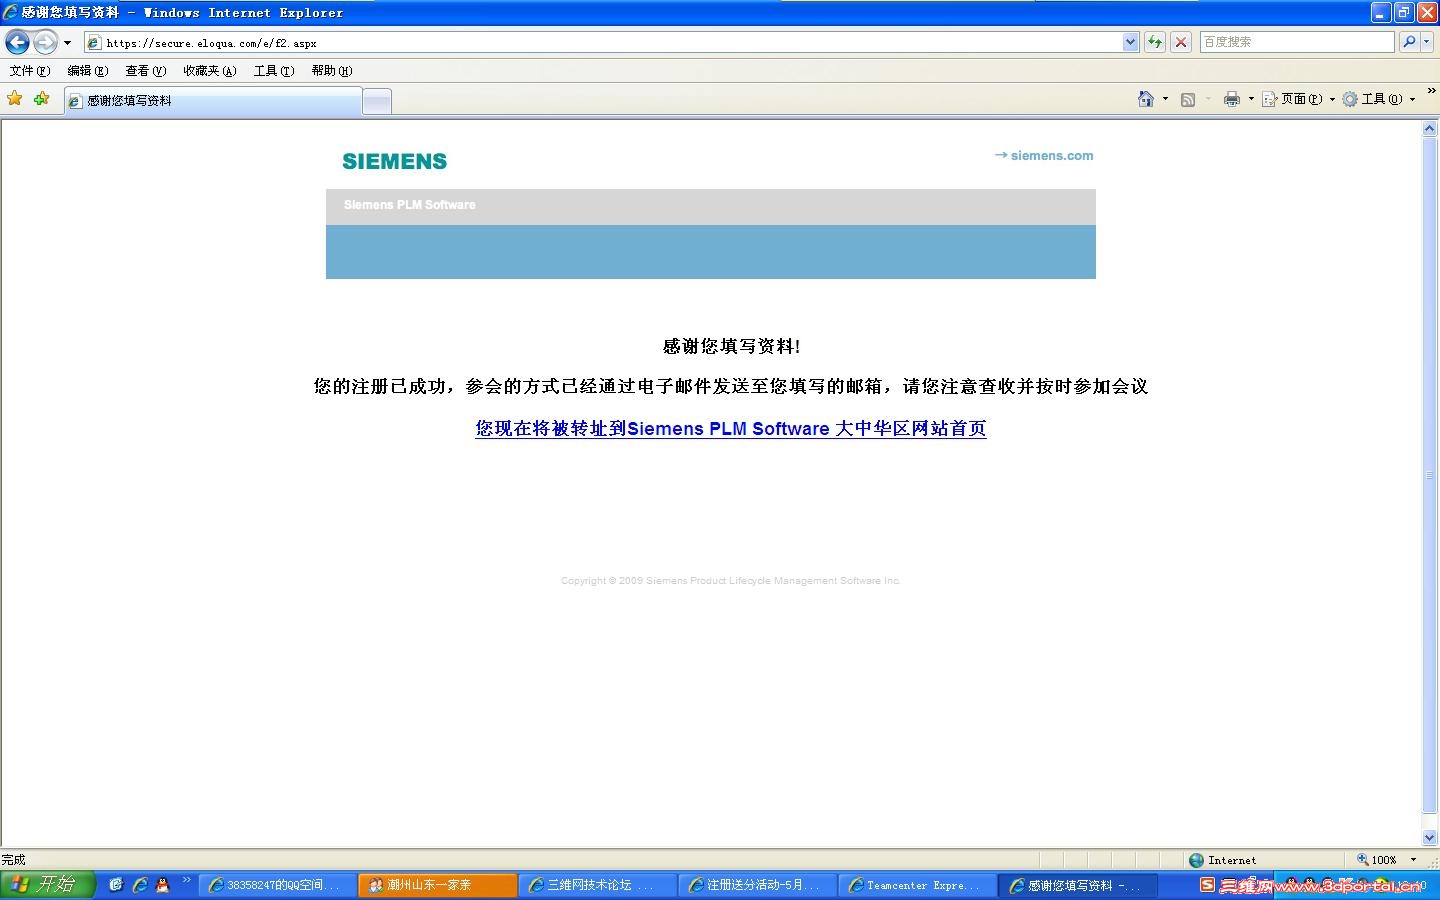Click the 百度搜索 search box
1440x900 pixels.
click(1297, 42)
